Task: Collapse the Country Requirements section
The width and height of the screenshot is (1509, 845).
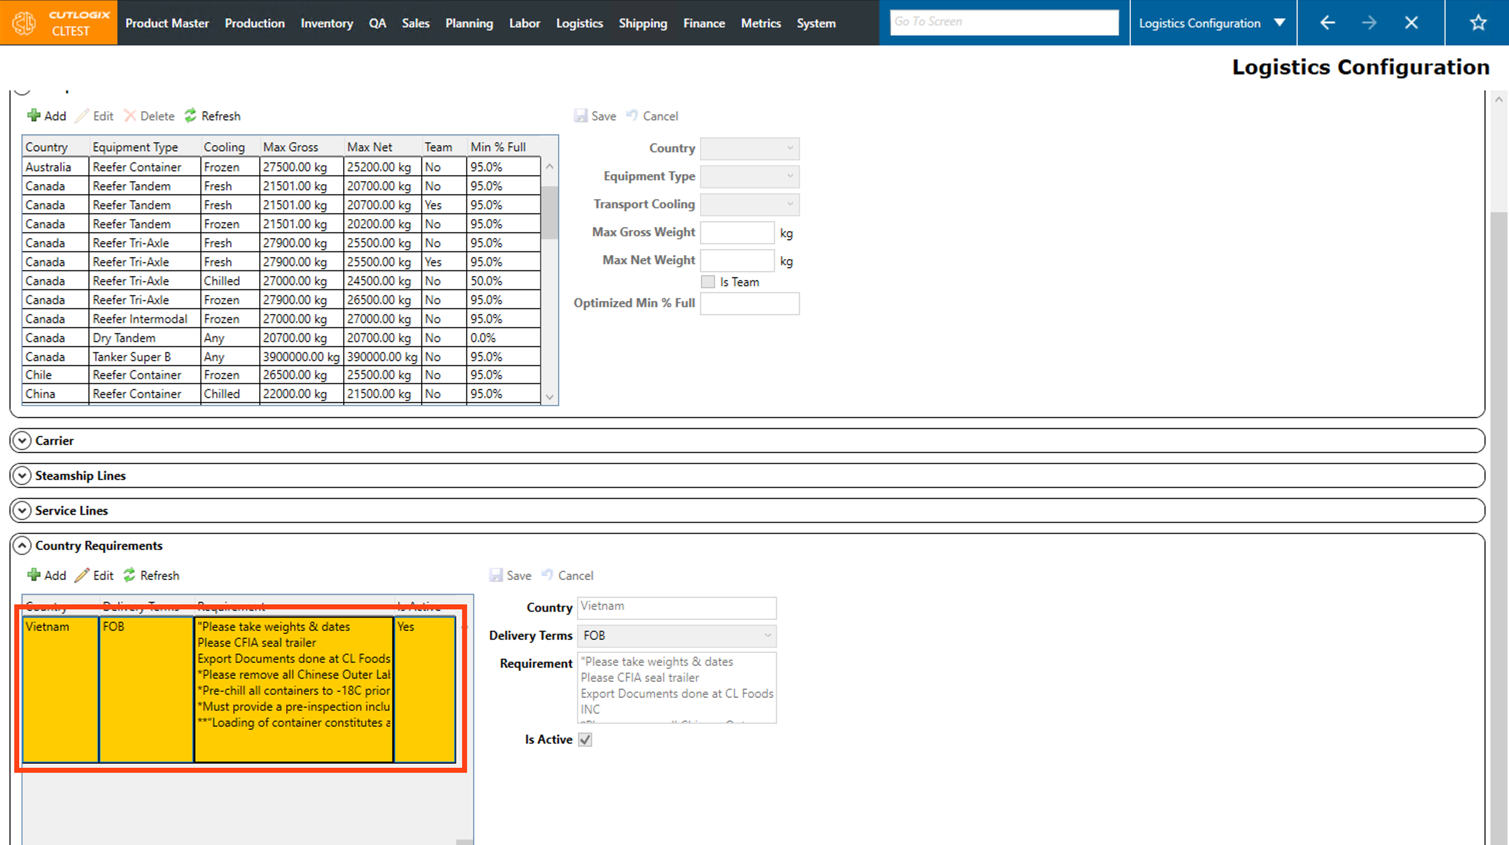Action: pyautogui.click(x=22, y=546)
